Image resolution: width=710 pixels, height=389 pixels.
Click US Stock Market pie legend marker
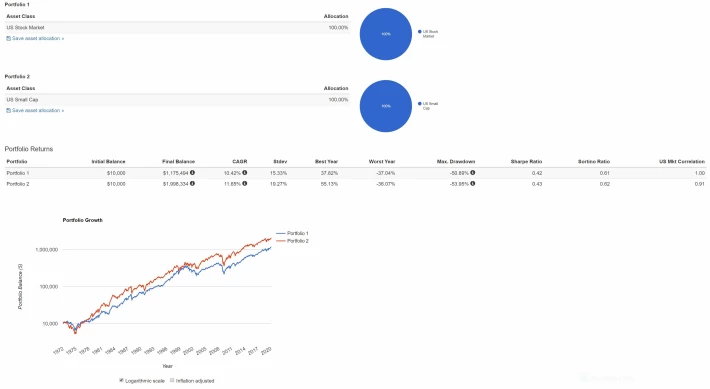click(420, 32)
